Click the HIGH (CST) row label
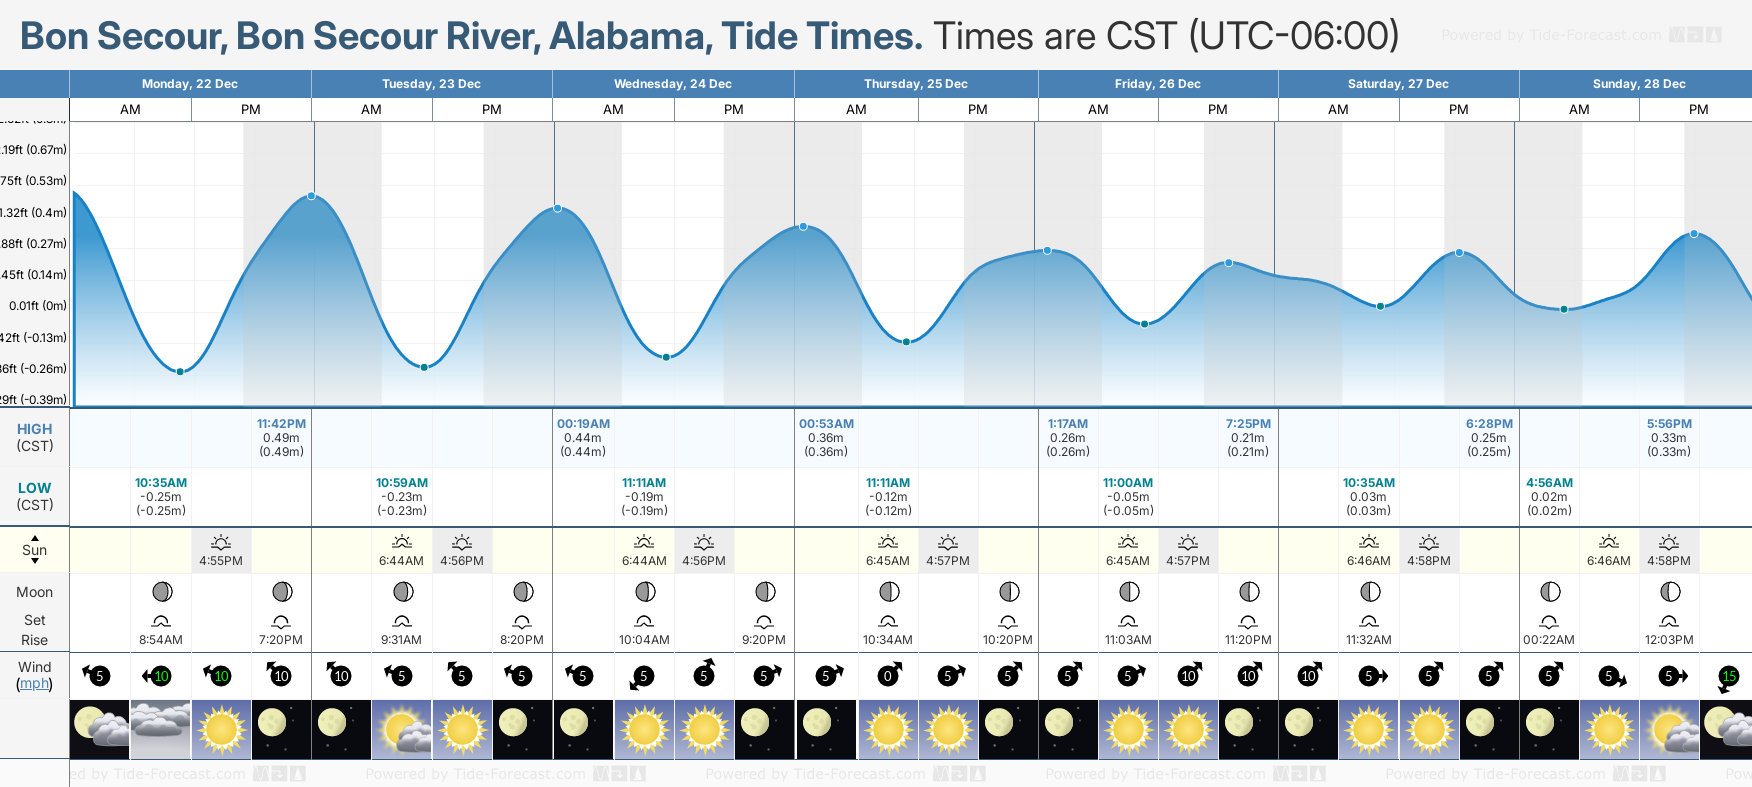The width and height of the screenshot is (1752, 787). (x=35, y=437)
